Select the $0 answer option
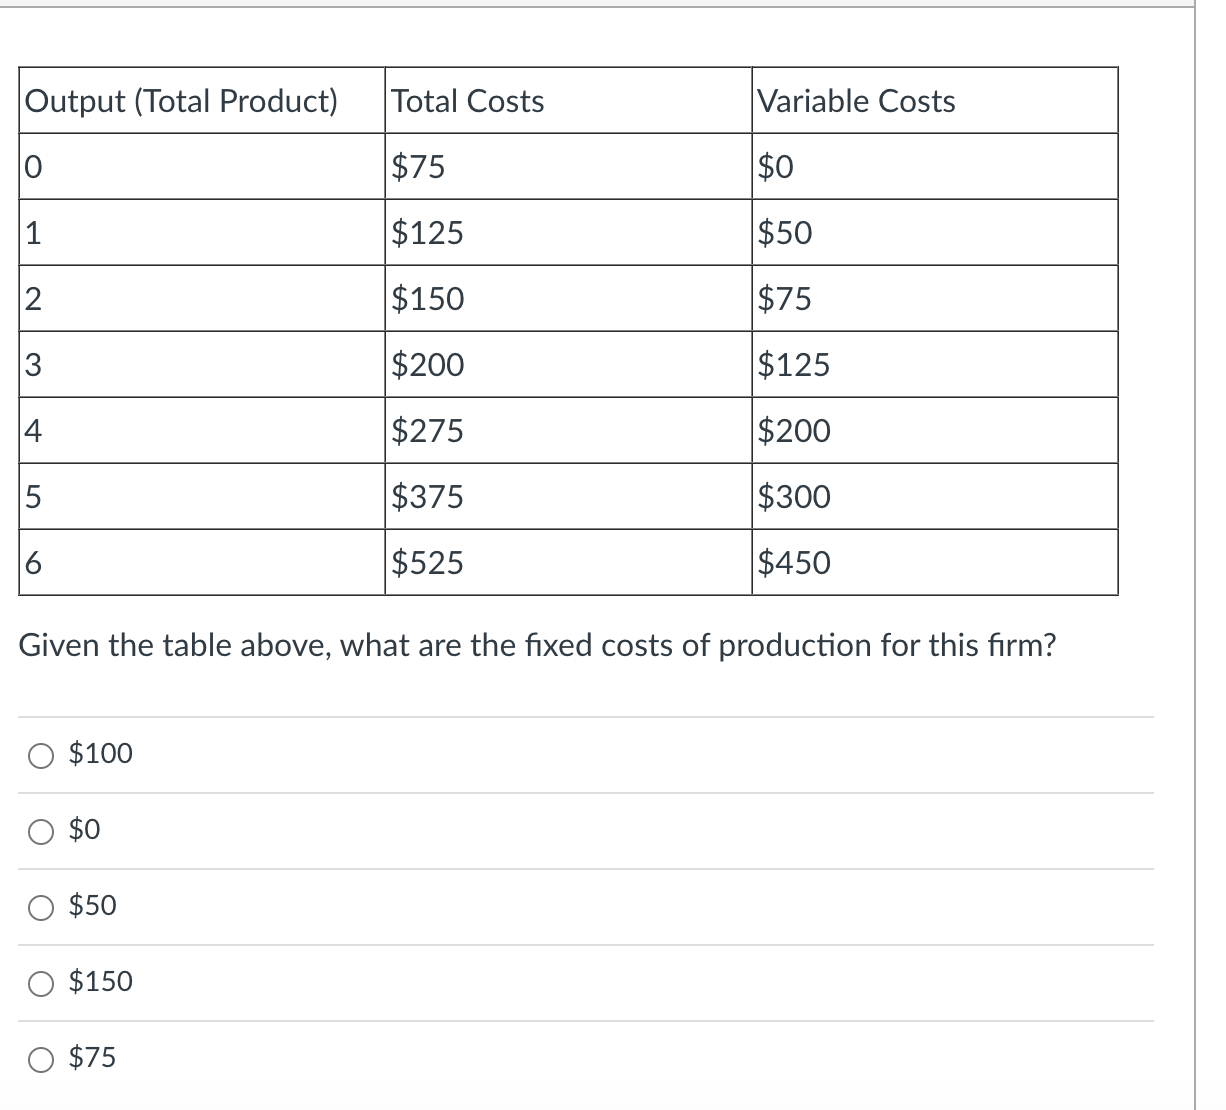This screenshot has height=1110, width=1226. click(x=41, y=830)
